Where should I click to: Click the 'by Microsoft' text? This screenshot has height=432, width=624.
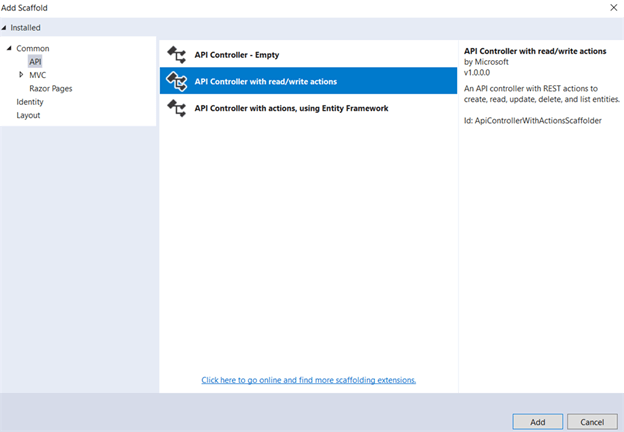pyautogui.click(x=486, y=62)
